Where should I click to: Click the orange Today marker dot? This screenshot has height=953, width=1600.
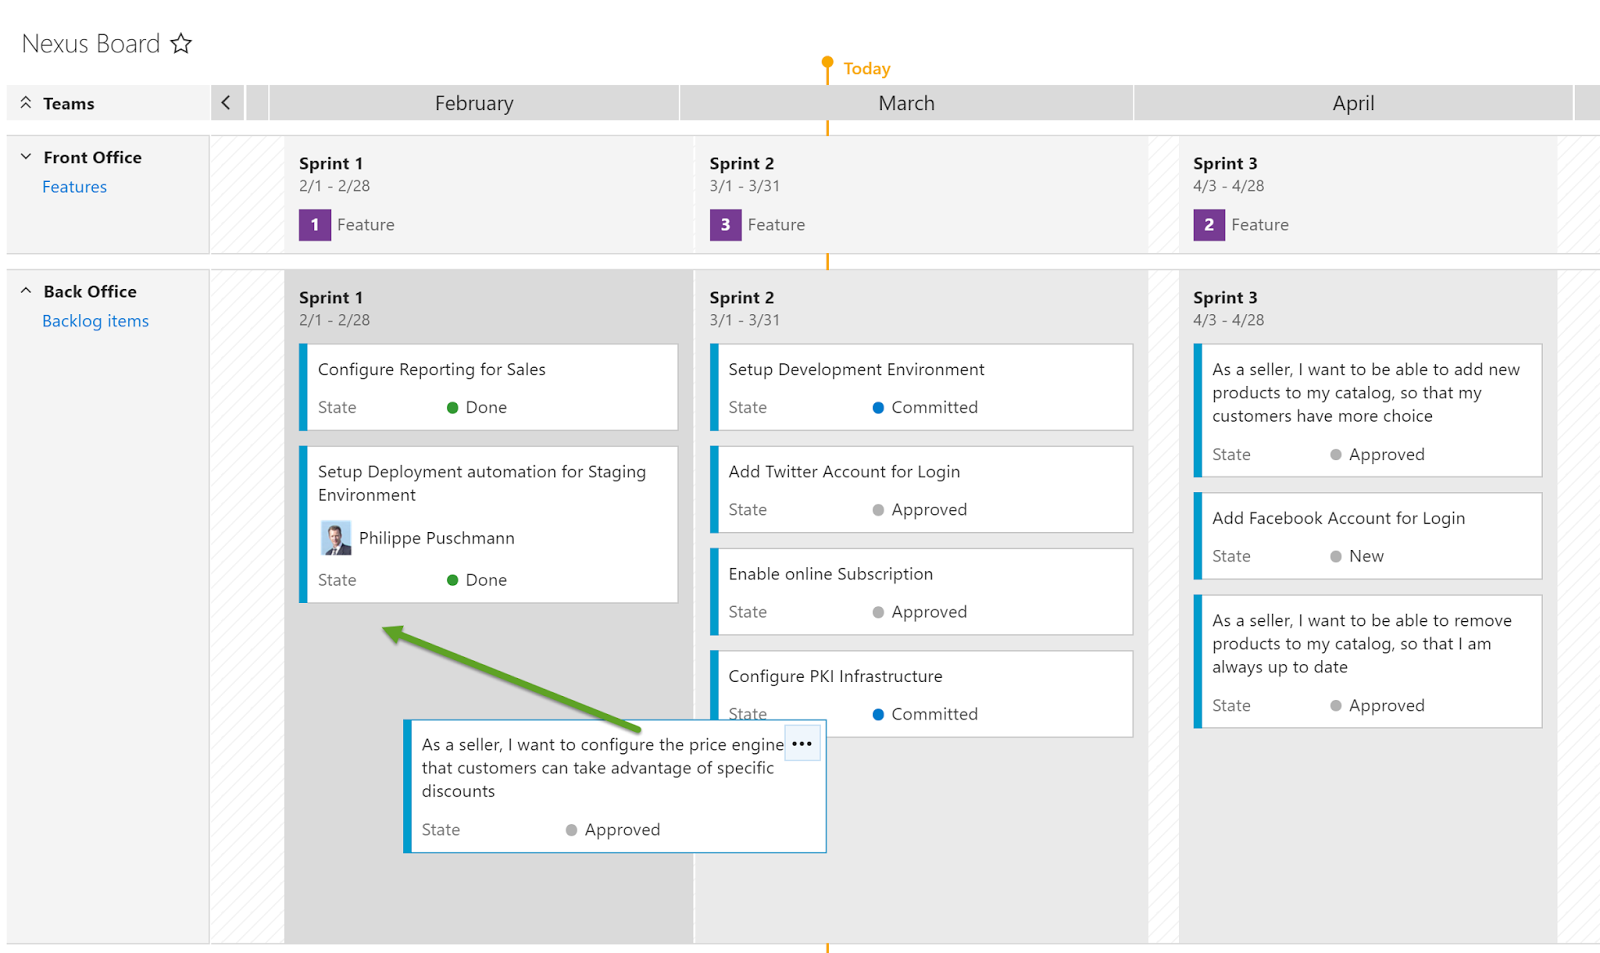tap(827, 62)
